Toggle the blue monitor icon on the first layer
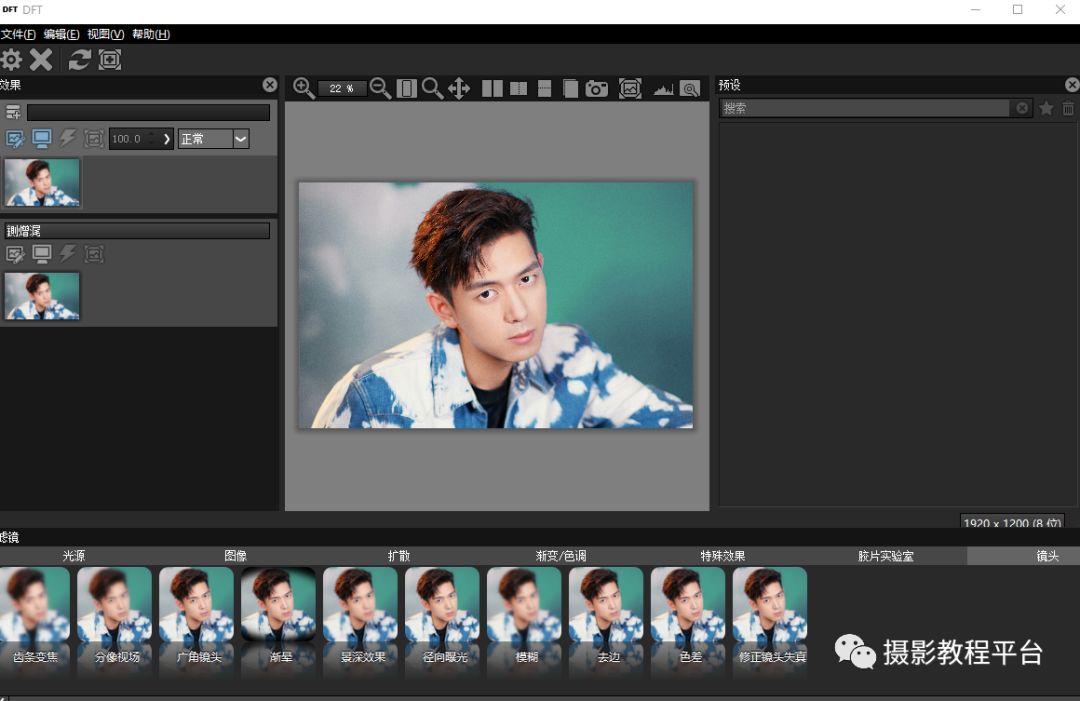1080x701 pixels. pyautogui.click(x=41, y=138)
